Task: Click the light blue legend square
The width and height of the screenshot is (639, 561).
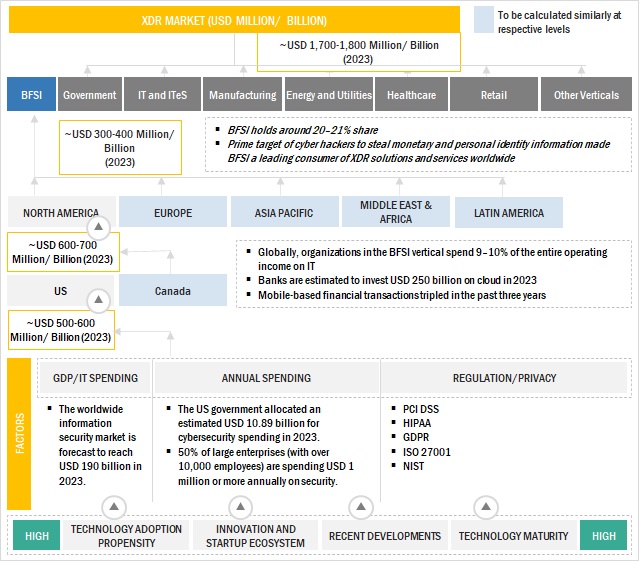Action: [x=483, y=21]
